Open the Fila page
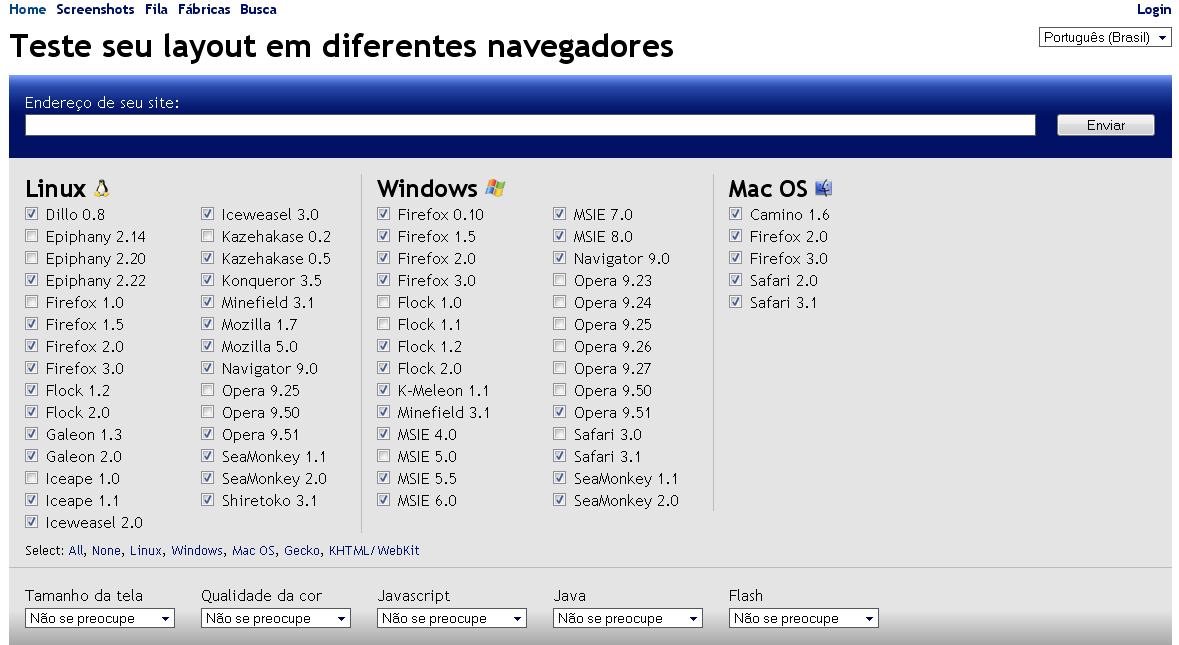The image size is (1179, 645). (156, 9)
